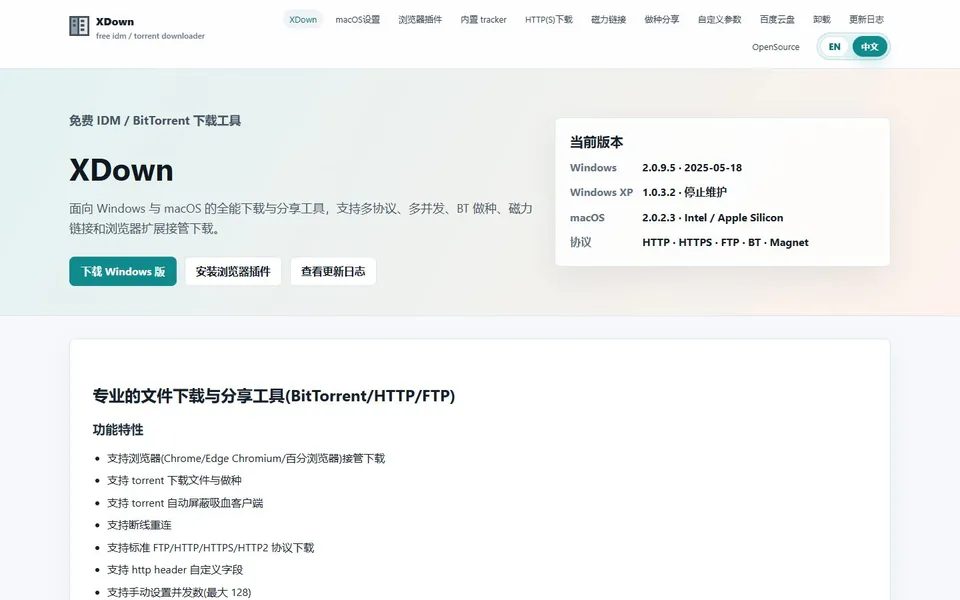Click the 免费 IDM / BitTorrent 下载工具 text

click(x=155, y=121)
